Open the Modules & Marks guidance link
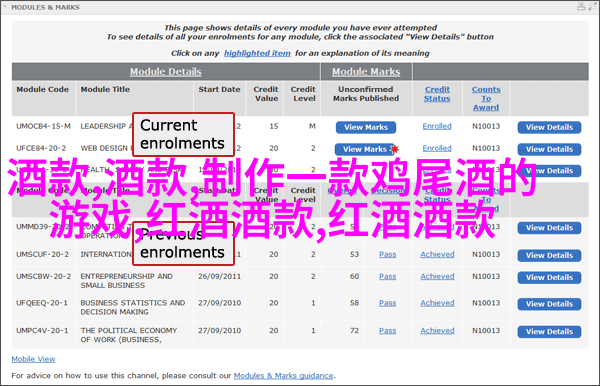 [284, 376]
